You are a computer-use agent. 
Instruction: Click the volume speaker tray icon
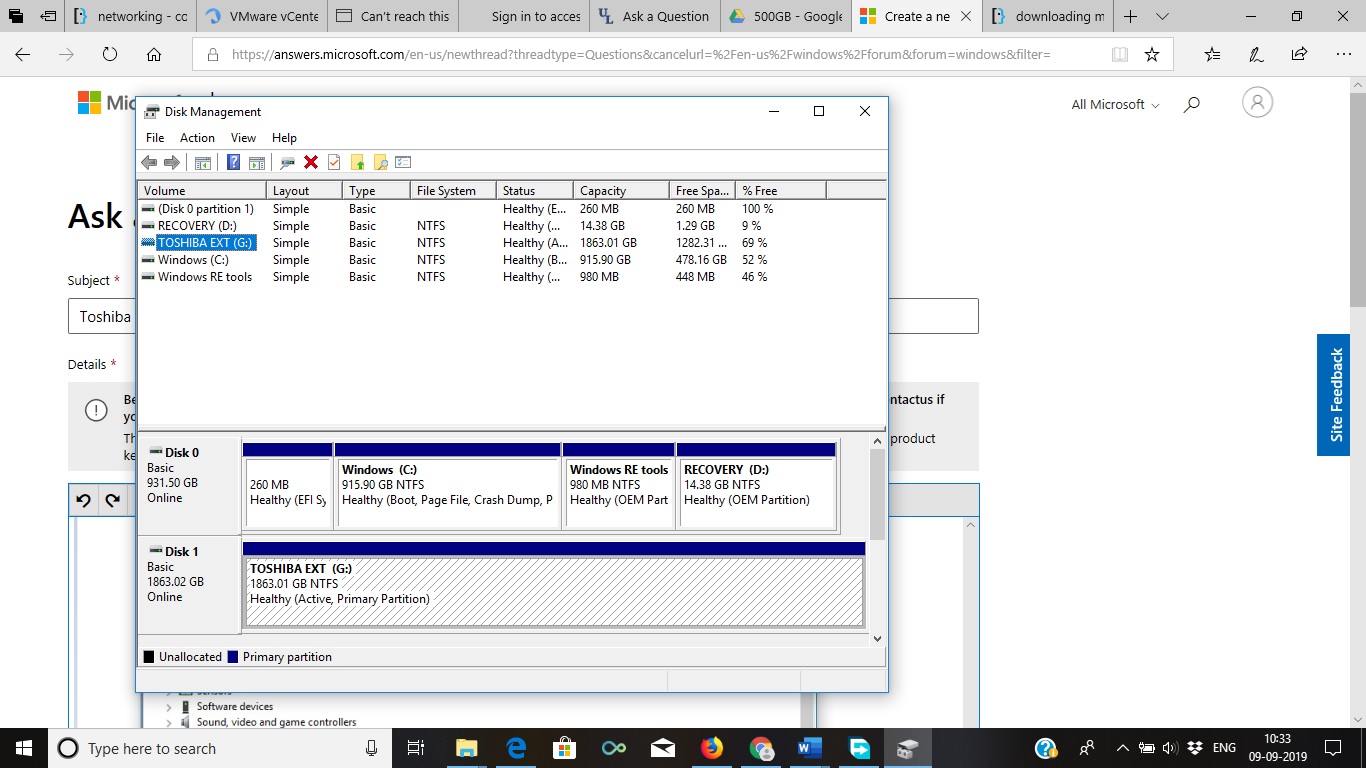point(1170,748)
